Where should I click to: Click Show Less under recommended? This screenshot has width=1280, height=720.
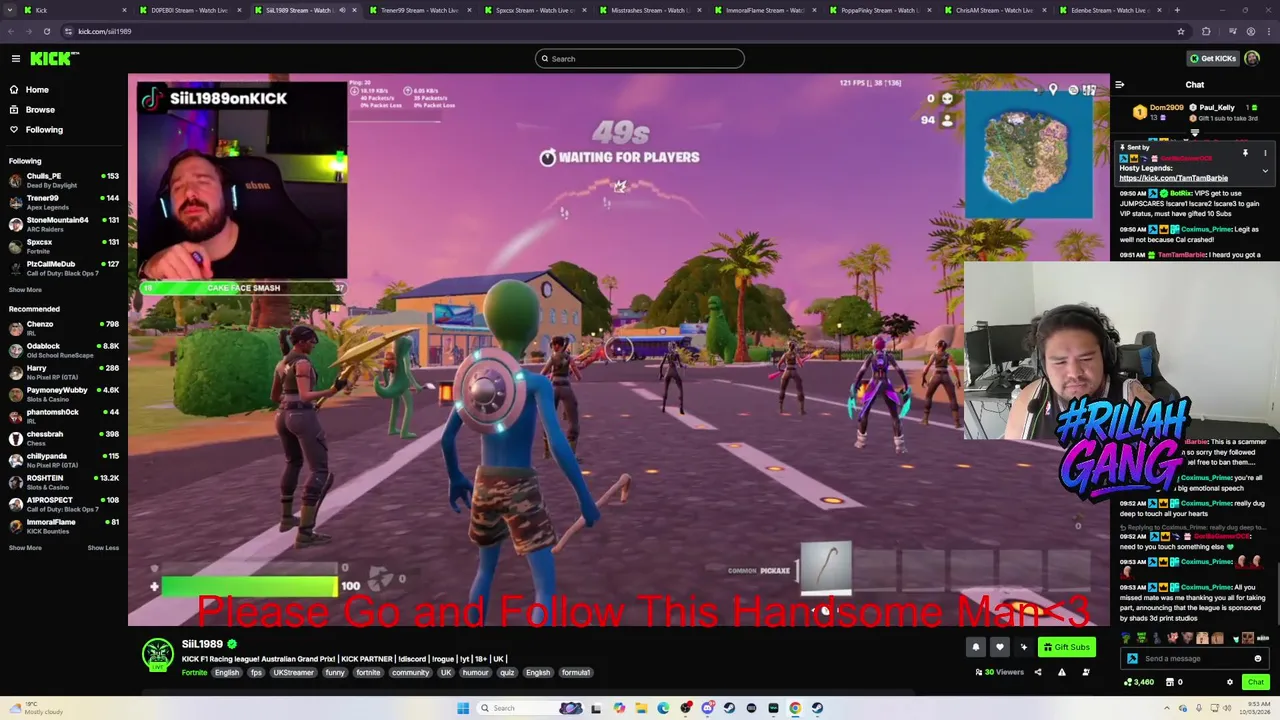[103, 548]
